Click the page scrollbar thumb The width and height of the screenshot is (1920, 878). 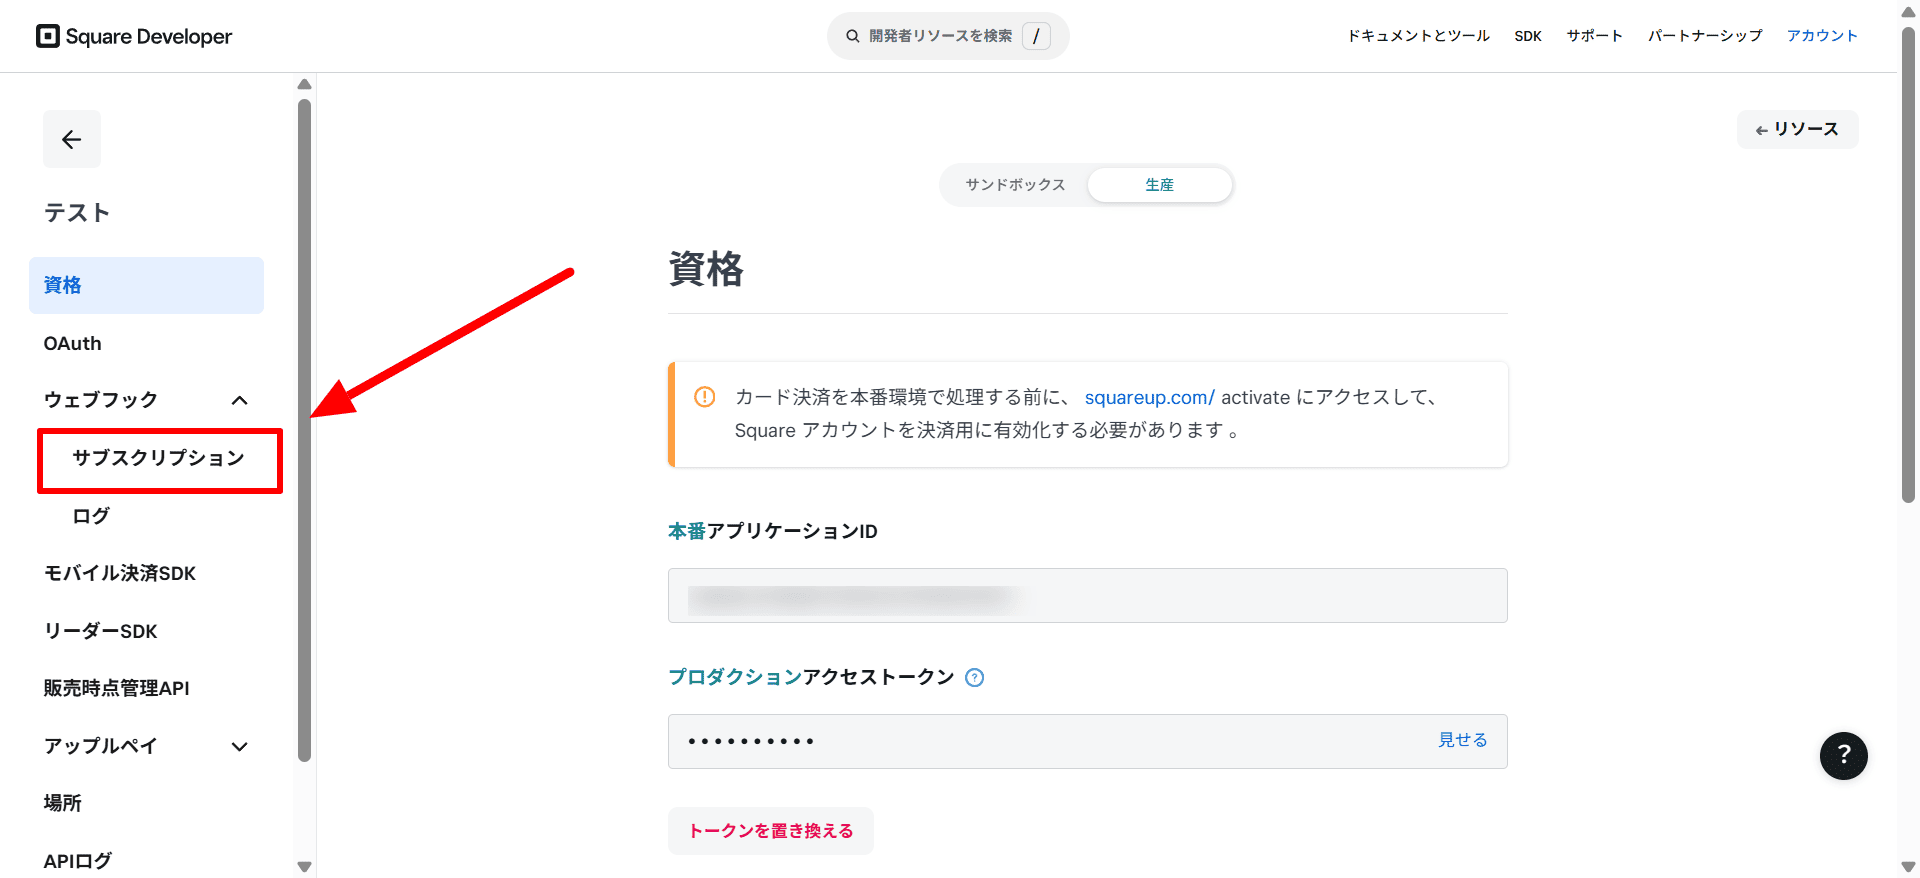pos(1908,265)
